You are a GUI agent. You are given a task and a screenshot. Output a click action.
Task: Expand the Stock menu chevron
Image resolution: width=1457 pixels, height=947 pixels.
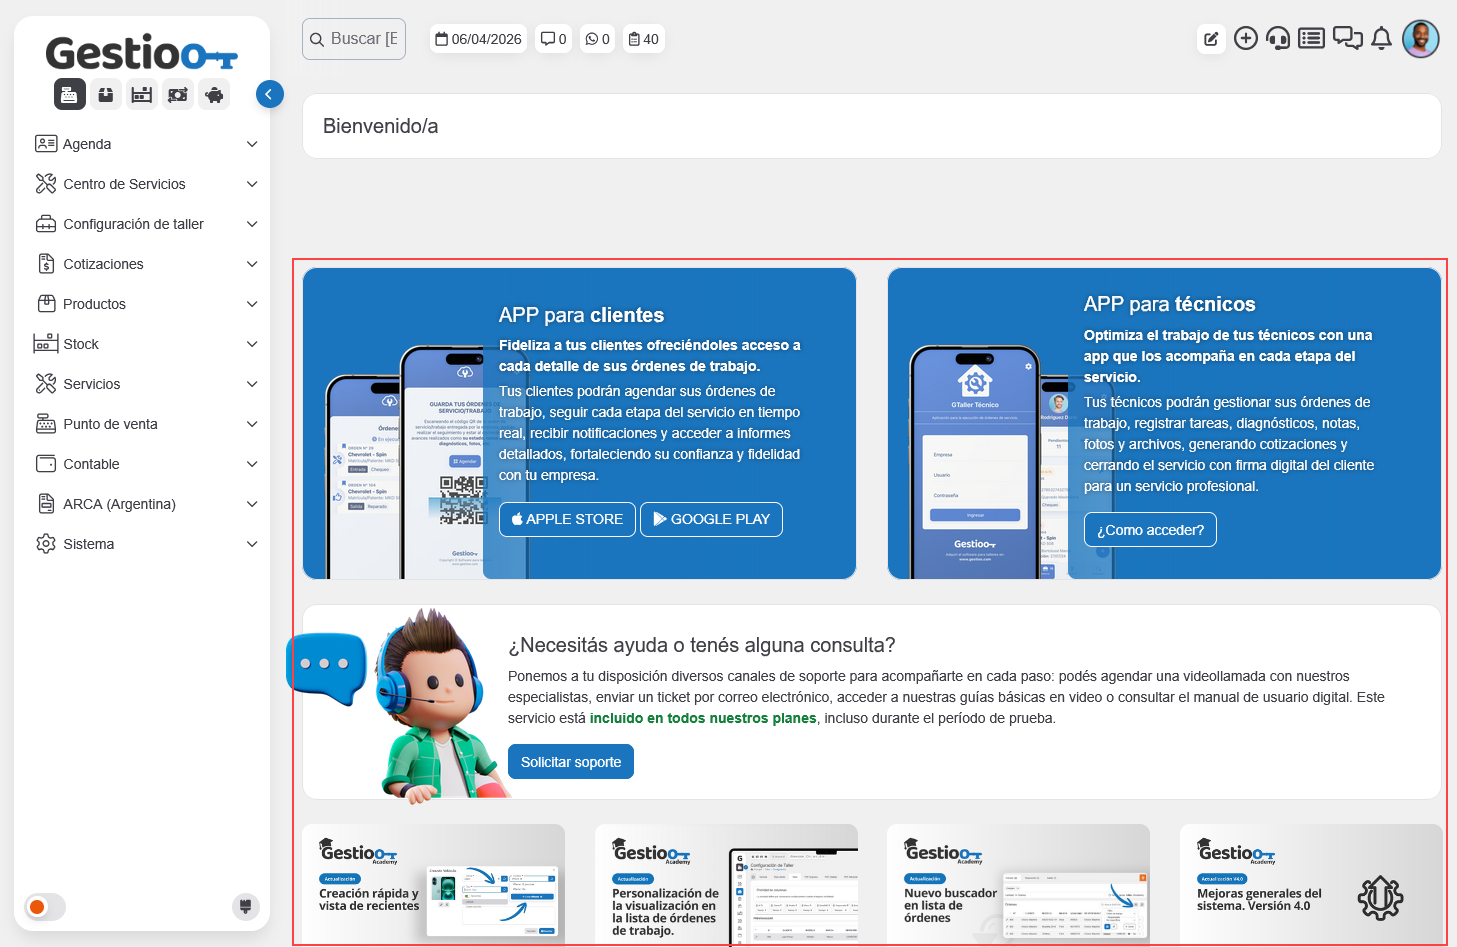[x=252, y=344]
